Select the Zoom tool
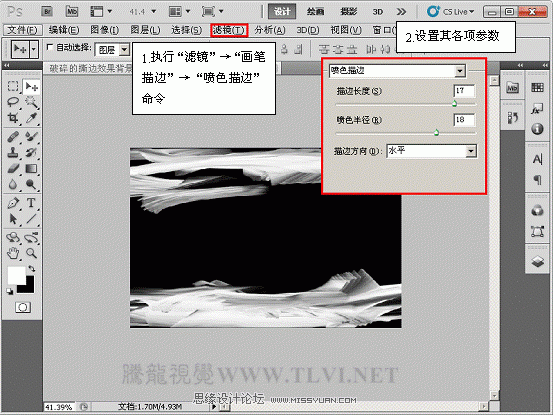553x415 pixels. pyautogui.click(x=31, y=253)
